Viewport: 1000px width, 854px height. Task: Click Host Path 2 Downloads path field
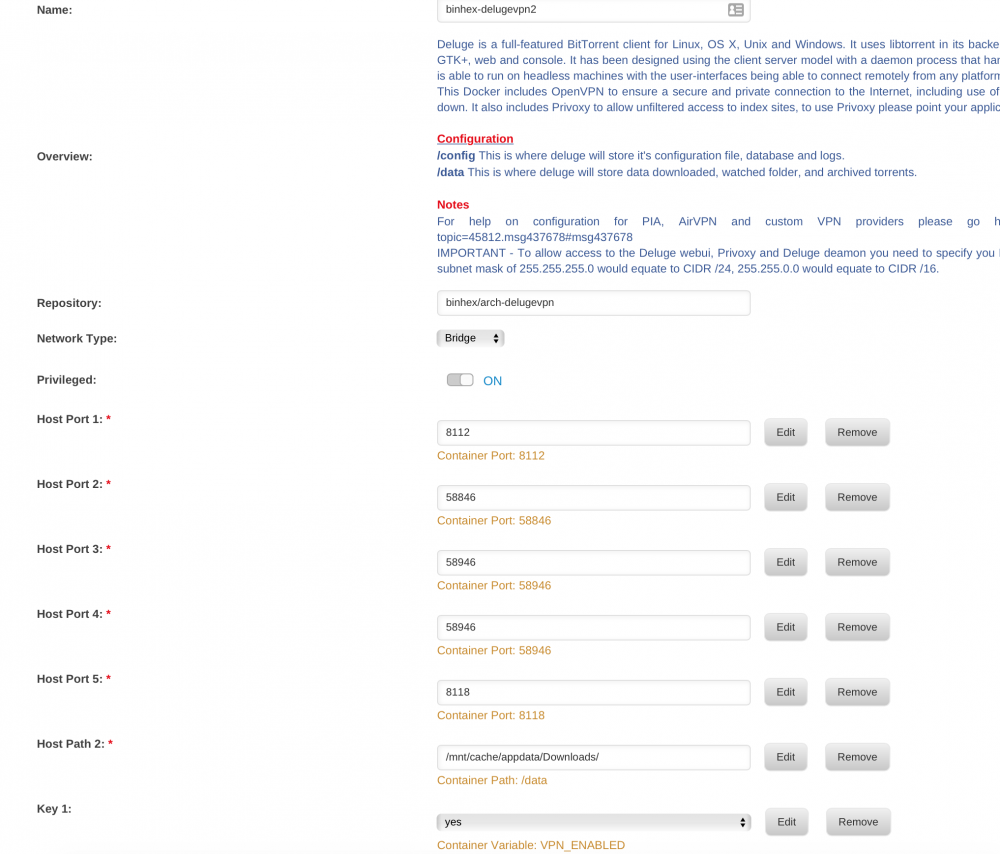coord(594,758)
